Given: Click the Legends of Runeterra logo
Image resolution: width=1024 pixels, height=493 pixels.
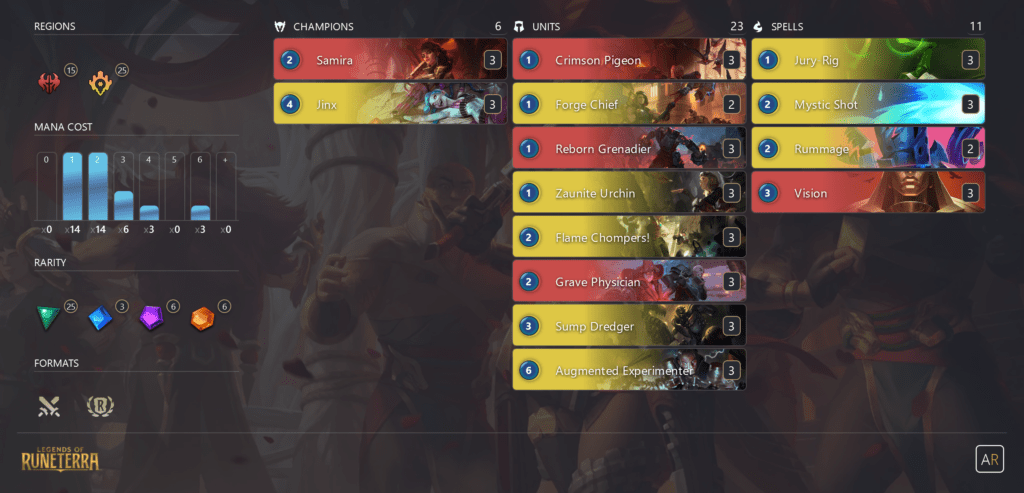Looking at the screenshot, I should 61,456.
